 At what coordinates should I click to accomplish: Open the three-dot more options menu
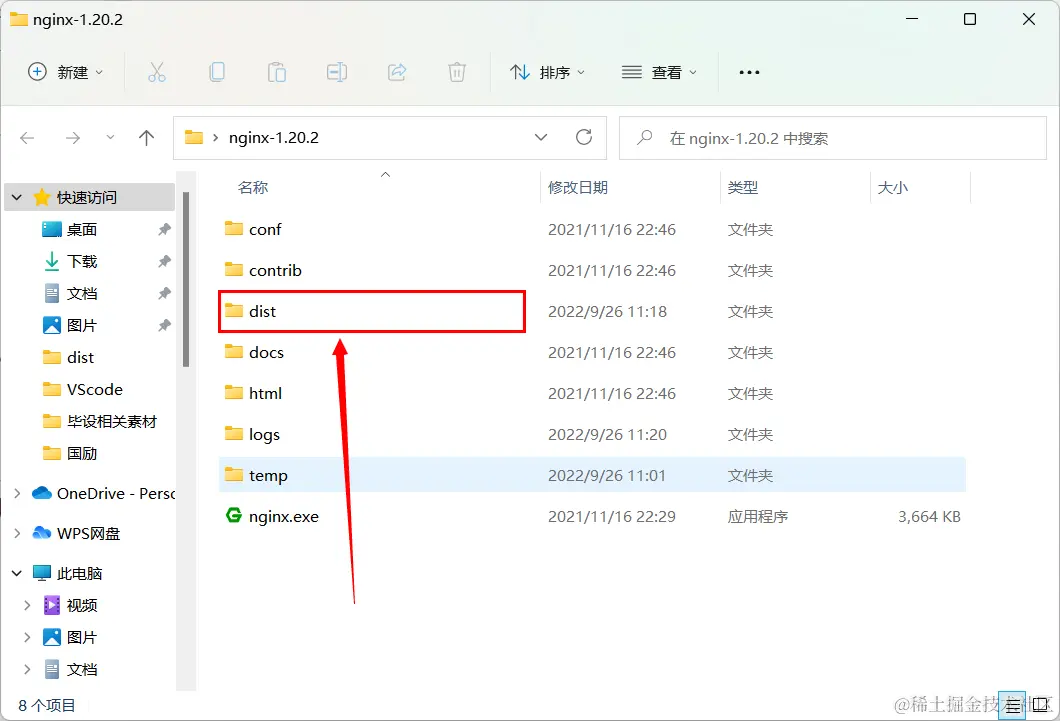(x=749, y=72)
